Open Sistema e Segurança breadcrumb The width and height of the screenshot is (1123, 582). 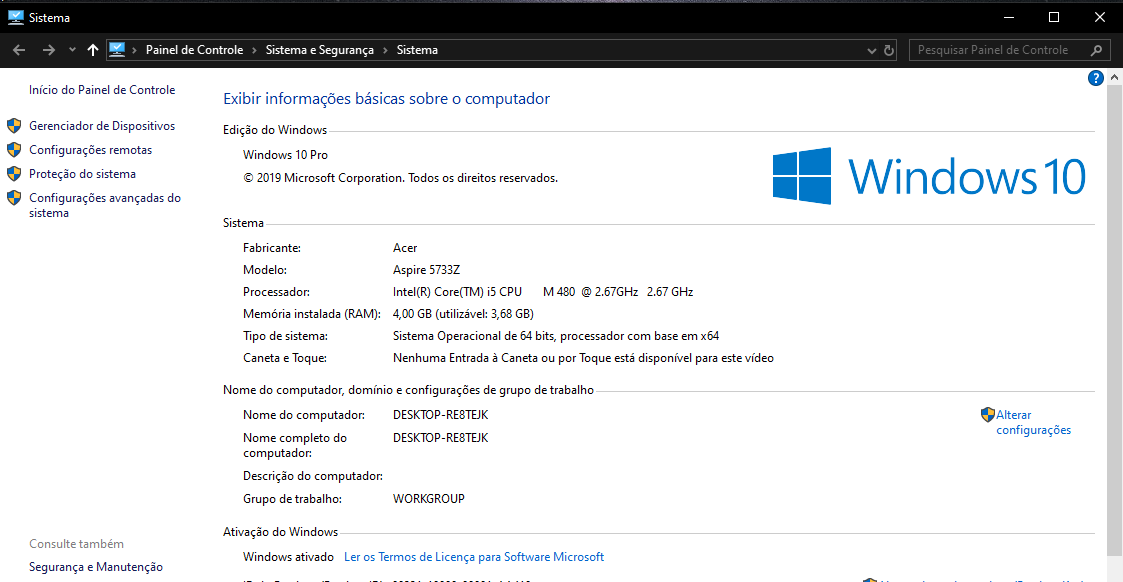pyautogui.click(x=319, y=50)
